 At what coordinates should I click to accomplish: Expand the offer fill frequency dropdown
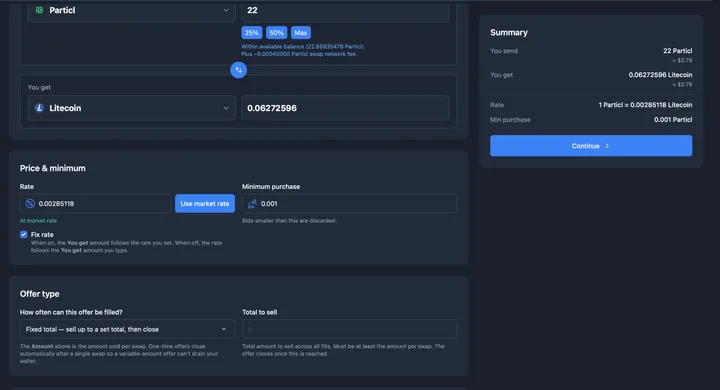(127, 329)
